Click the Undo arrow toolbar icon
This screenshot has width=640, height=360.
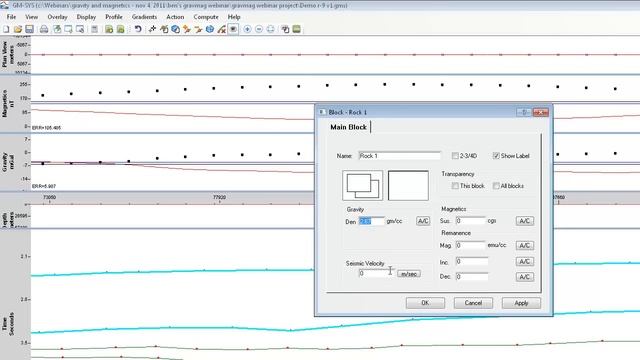point(138,29)
